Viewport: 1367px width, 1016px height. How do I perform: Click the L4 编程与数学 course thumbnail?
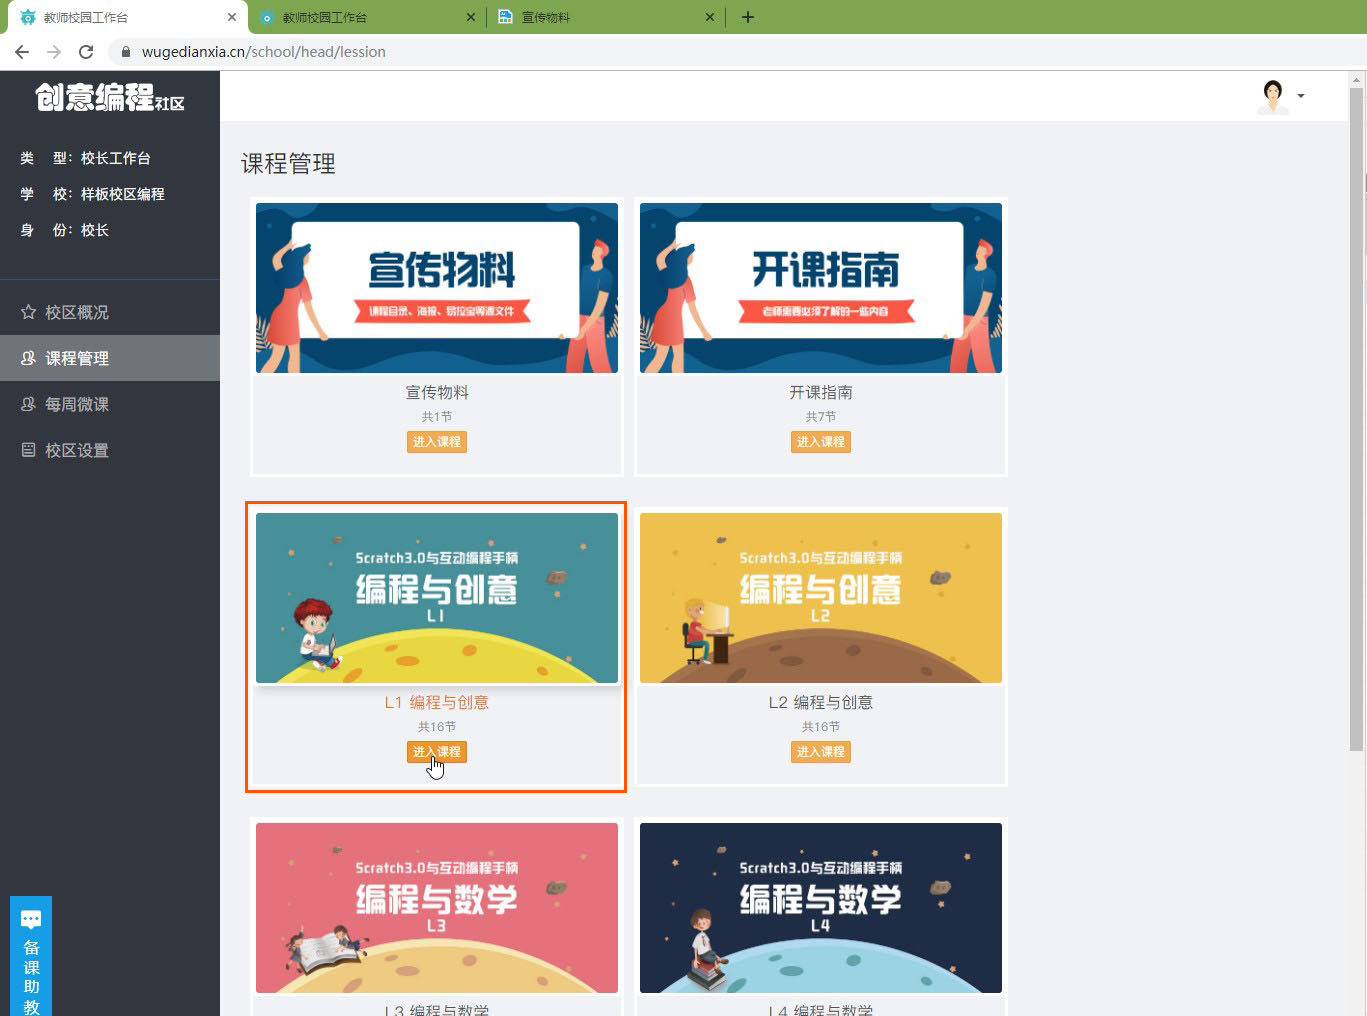coord(821,908)
